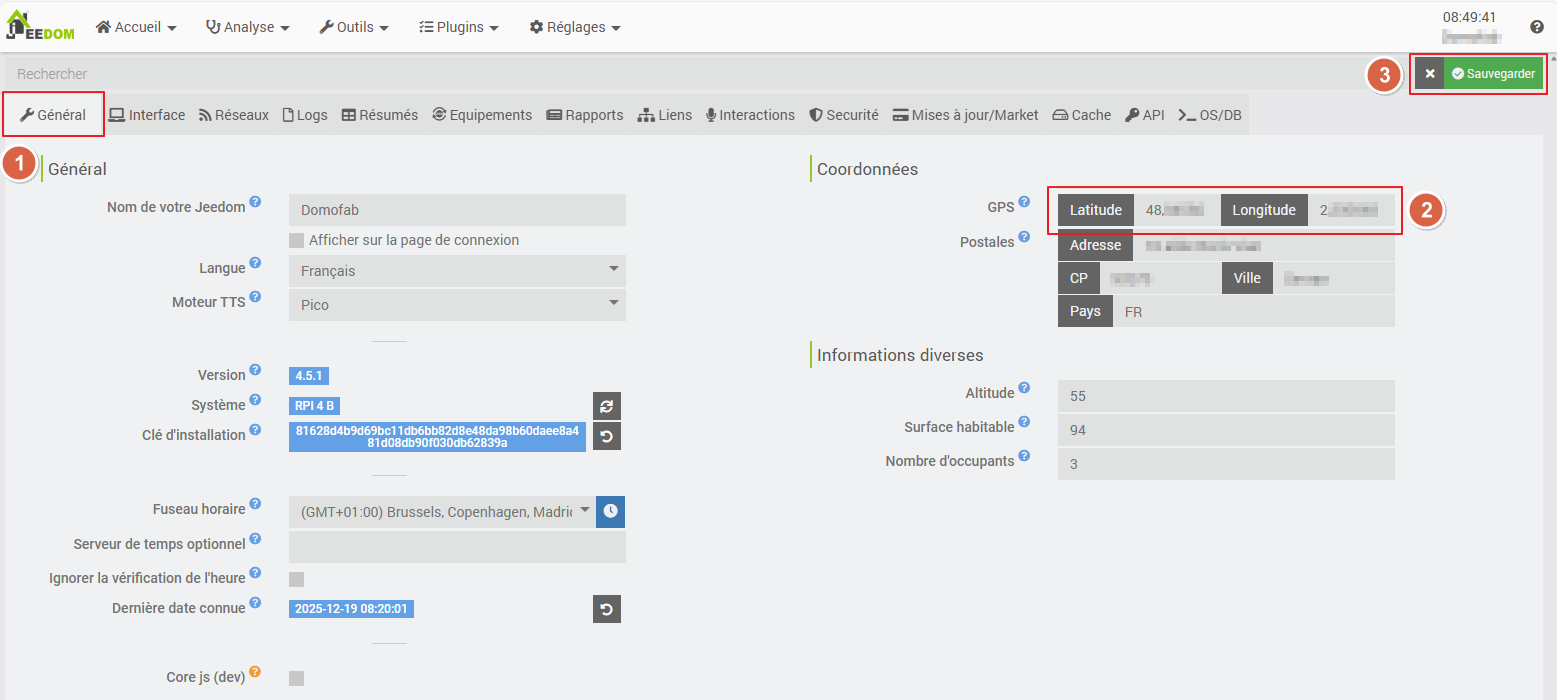The width and height of the screenshot is (1557, 700).
Task: Click the help question mark icon top right
Action: (1537, 27)
